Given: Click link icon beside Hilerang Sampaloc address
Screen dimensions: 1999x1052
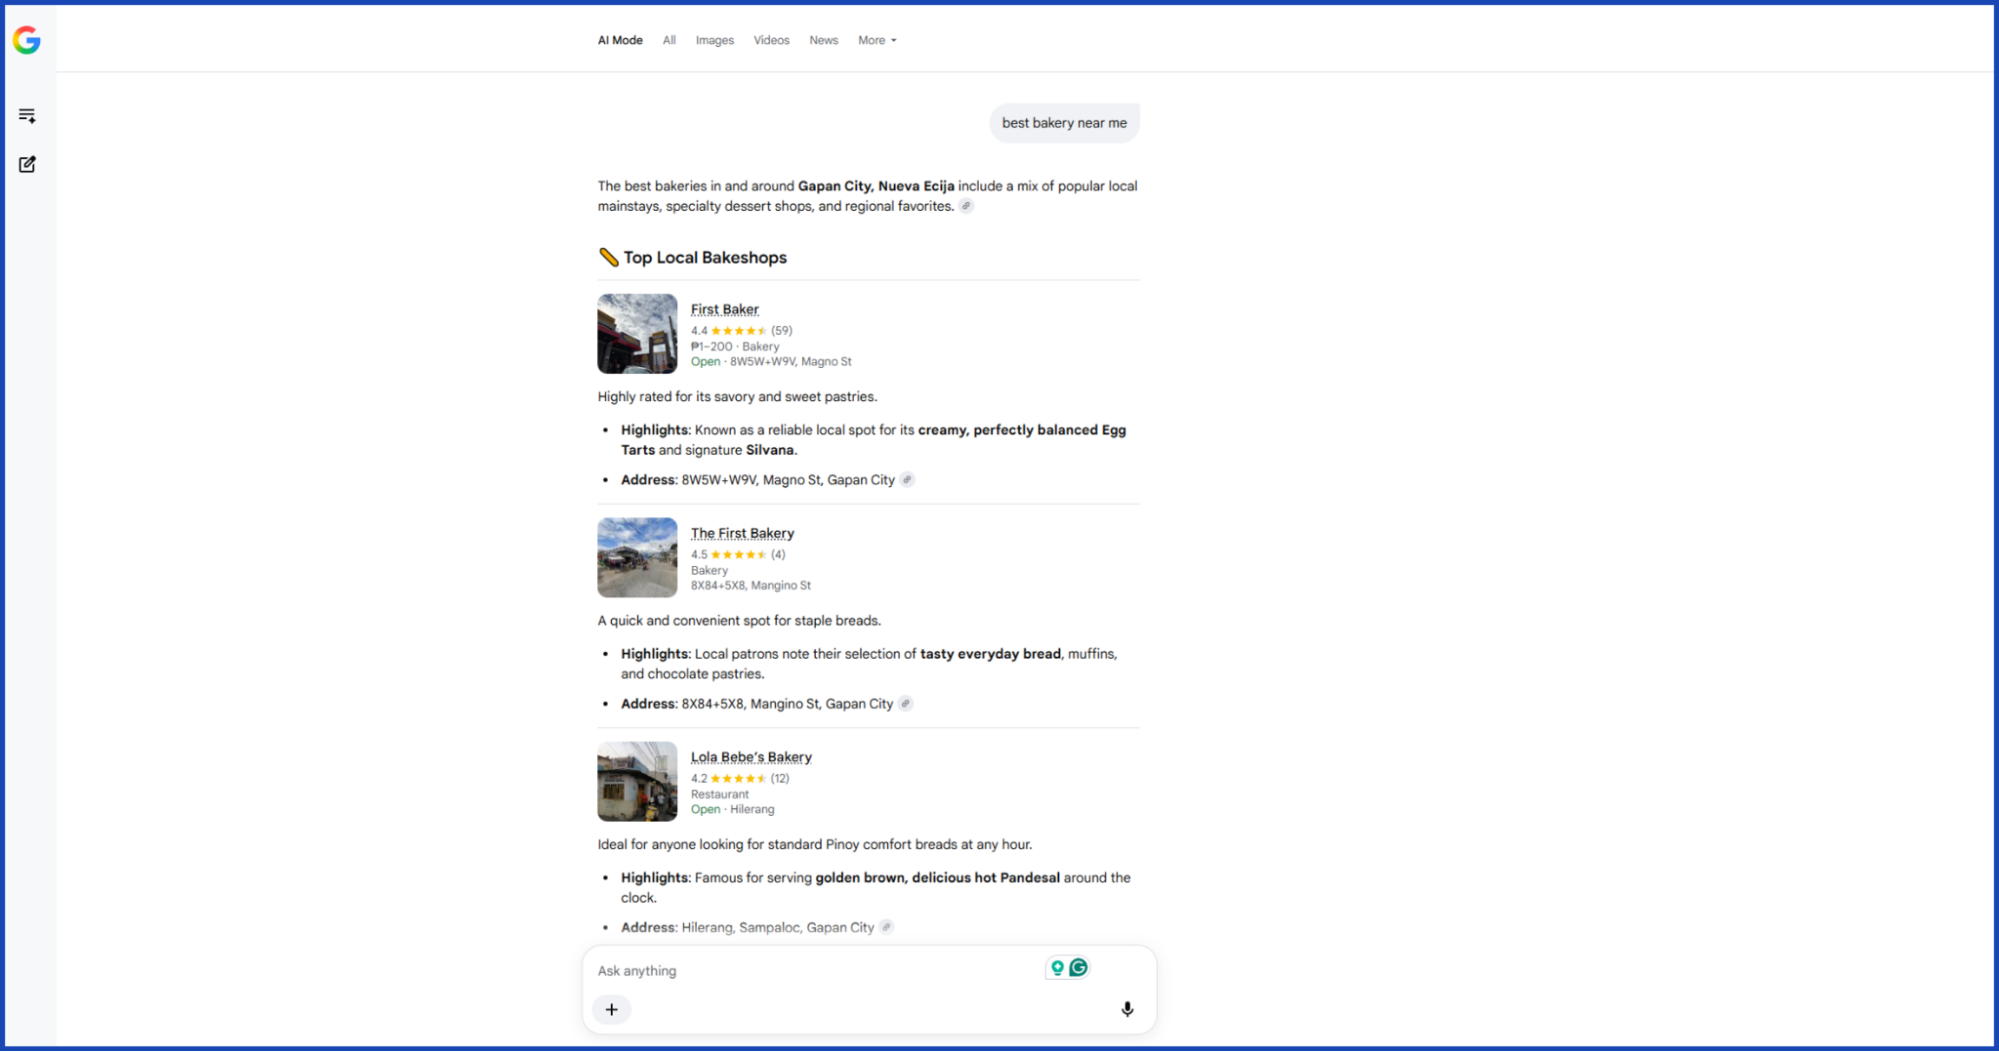Looking at the screenshot, I should pos(886,927).
